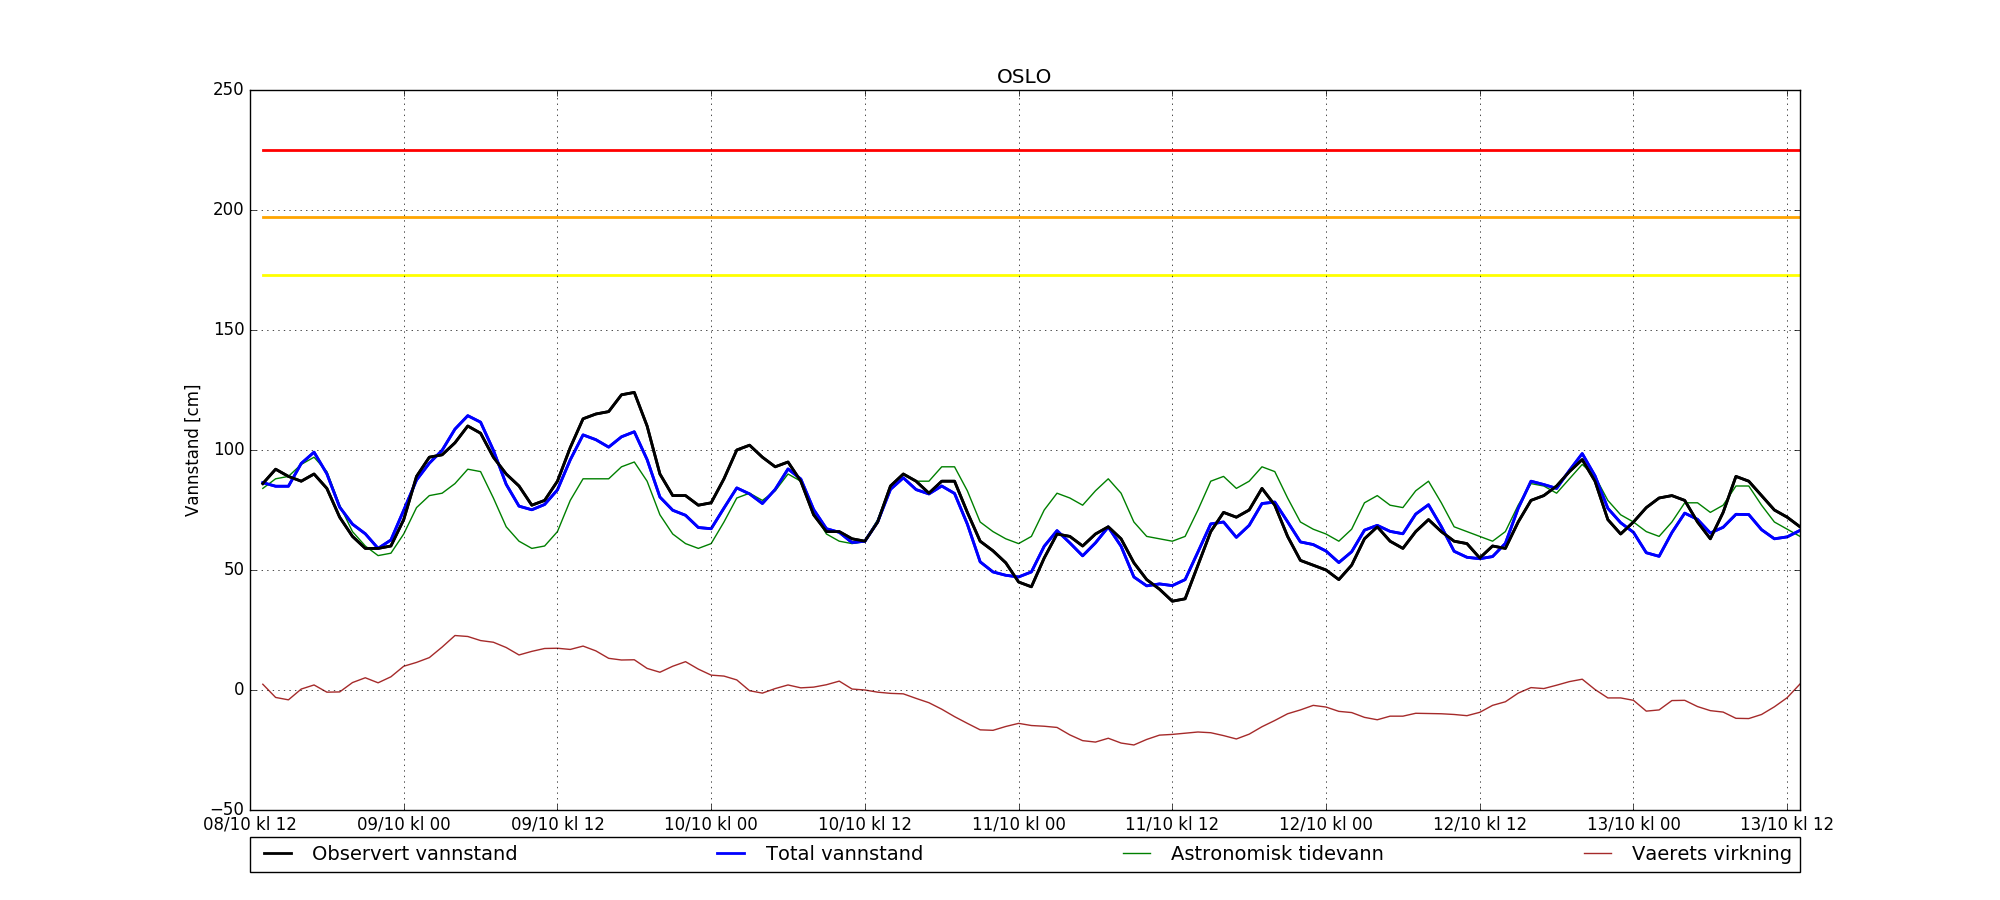Click the yellow horizontal threshold line

pyautogui.click(x=1030, y=275)
